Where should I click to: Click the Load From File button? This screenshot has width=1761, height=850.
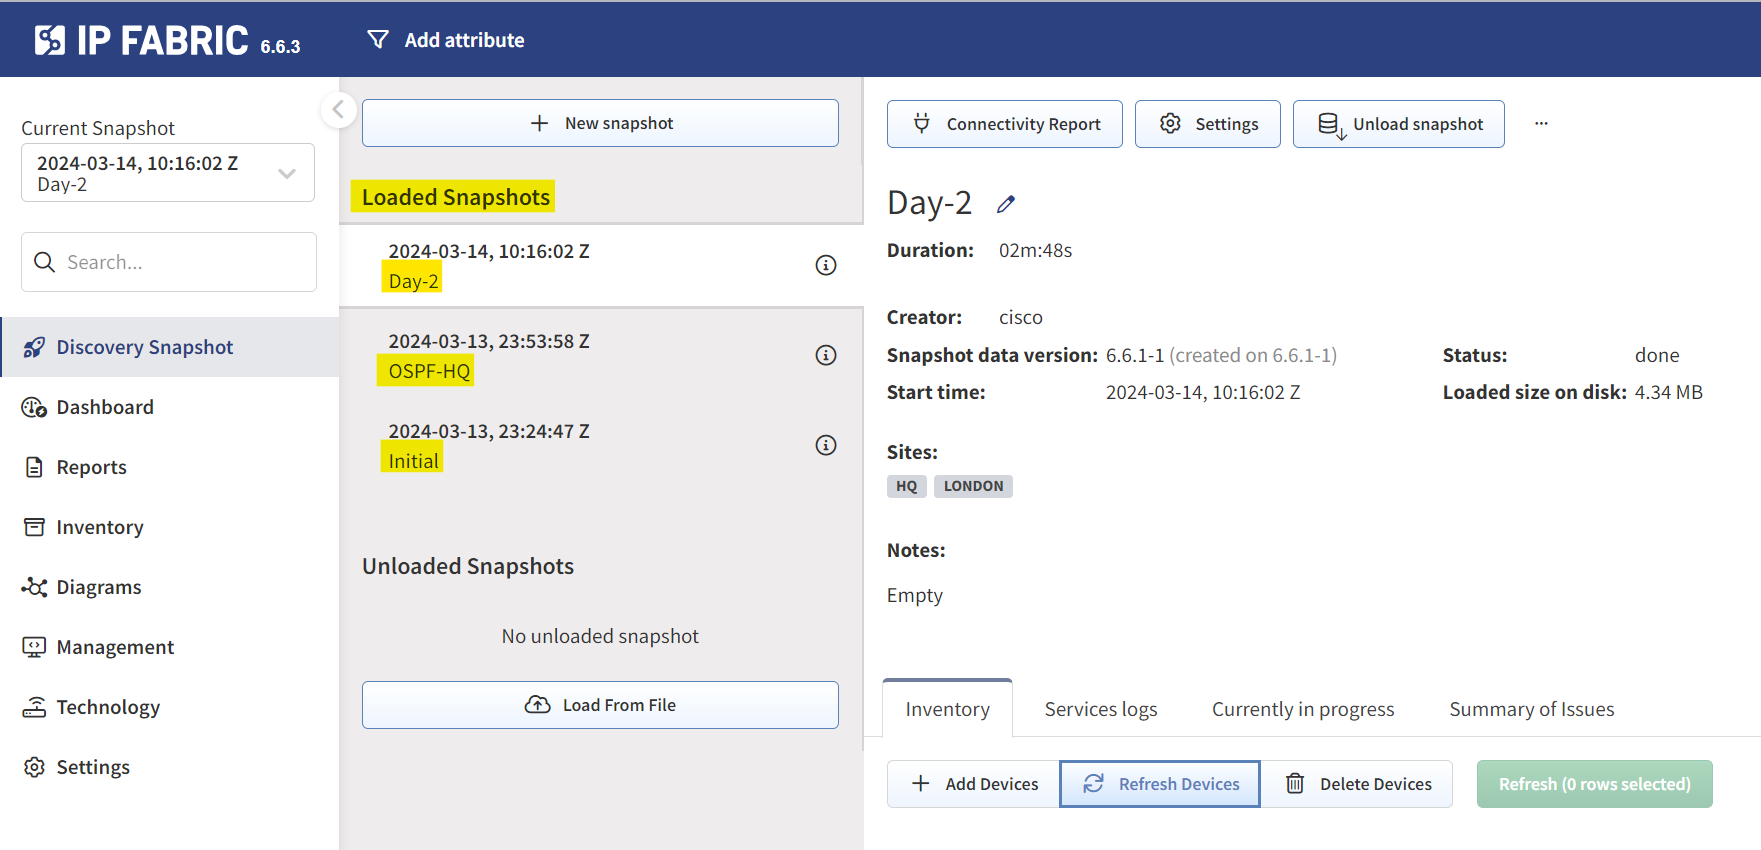click(600, 705)
